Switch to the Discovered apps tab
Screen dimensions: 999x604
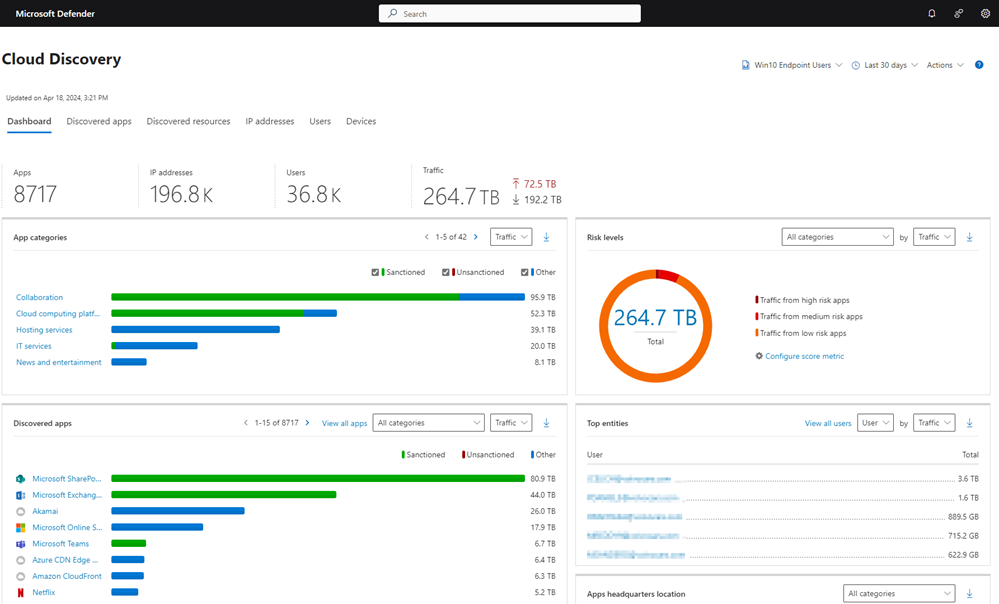99,121
